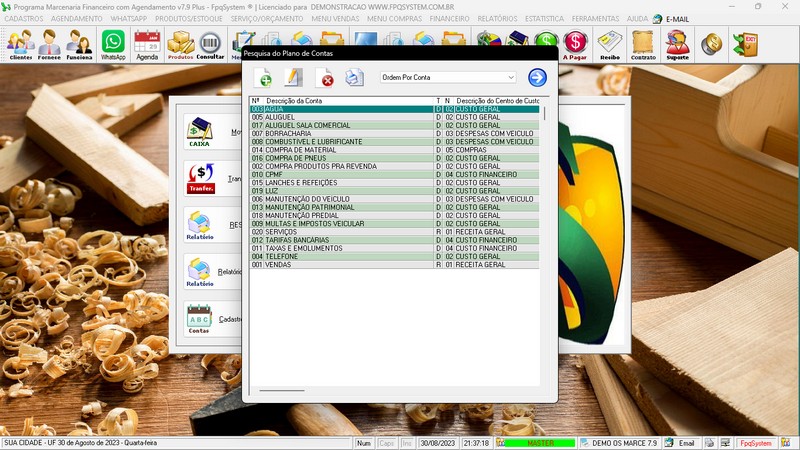Delete the account with the red X icon
This screenshot has height=450, width=800.
[x=324, y=78]
